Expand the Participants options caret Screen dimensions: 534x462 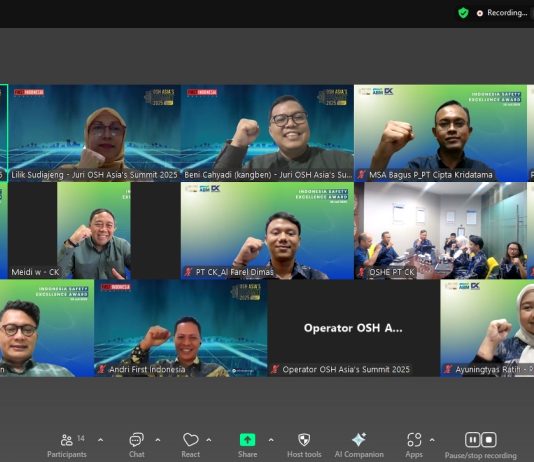[100, 440]
